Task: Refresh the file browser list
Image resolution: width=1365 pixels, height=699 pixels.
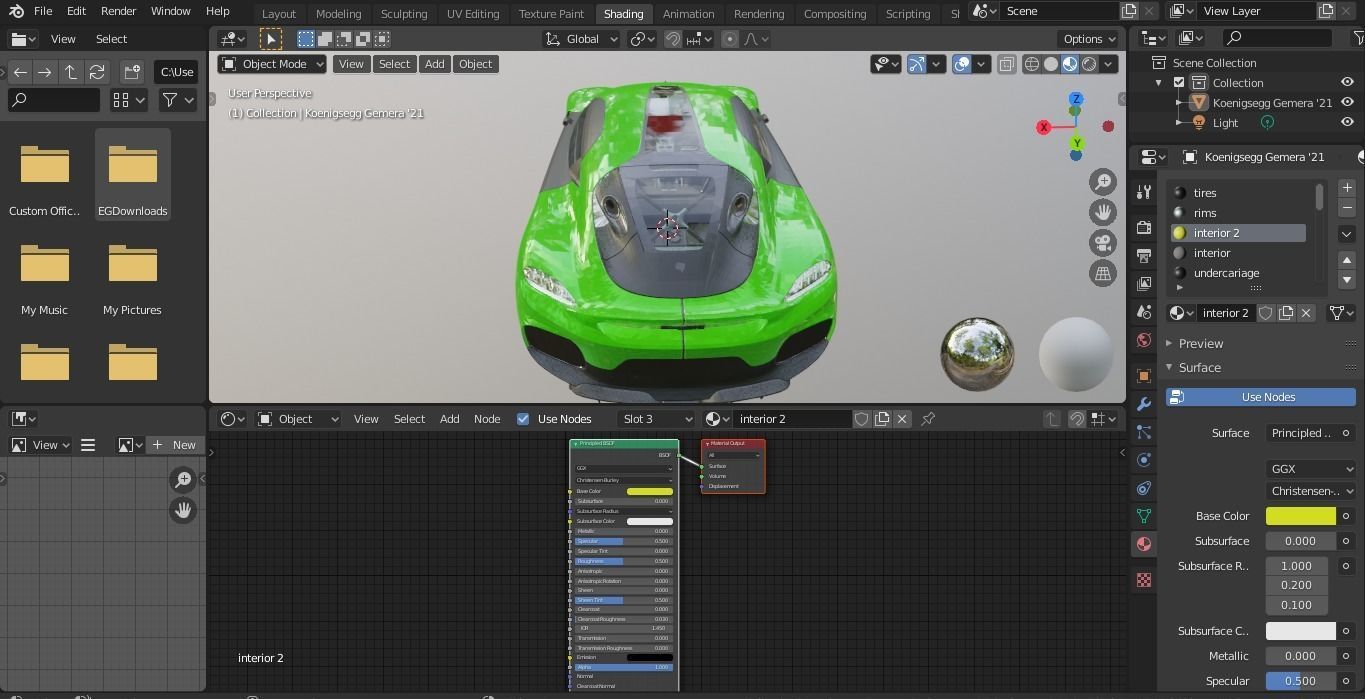Action: pos(97,72)
